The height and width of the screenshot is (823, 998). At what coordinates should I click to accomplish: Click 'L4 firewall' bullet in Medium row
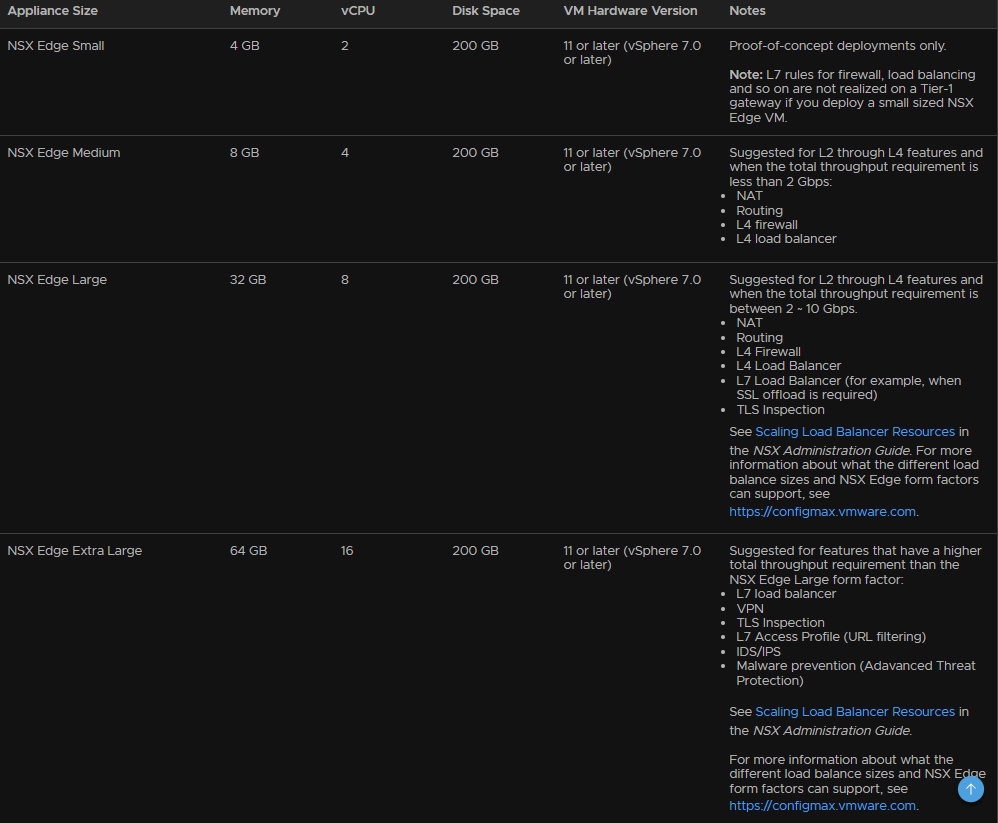click(767, 225)
